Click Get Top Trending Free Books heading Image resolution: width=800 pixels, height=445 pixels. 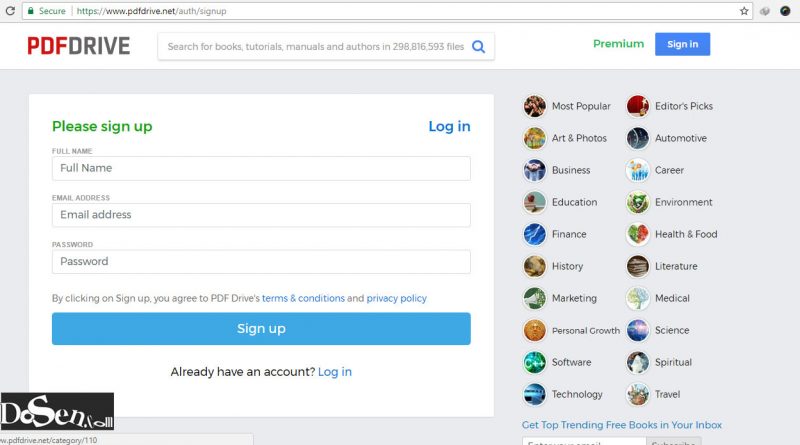(x=621, y=425)
